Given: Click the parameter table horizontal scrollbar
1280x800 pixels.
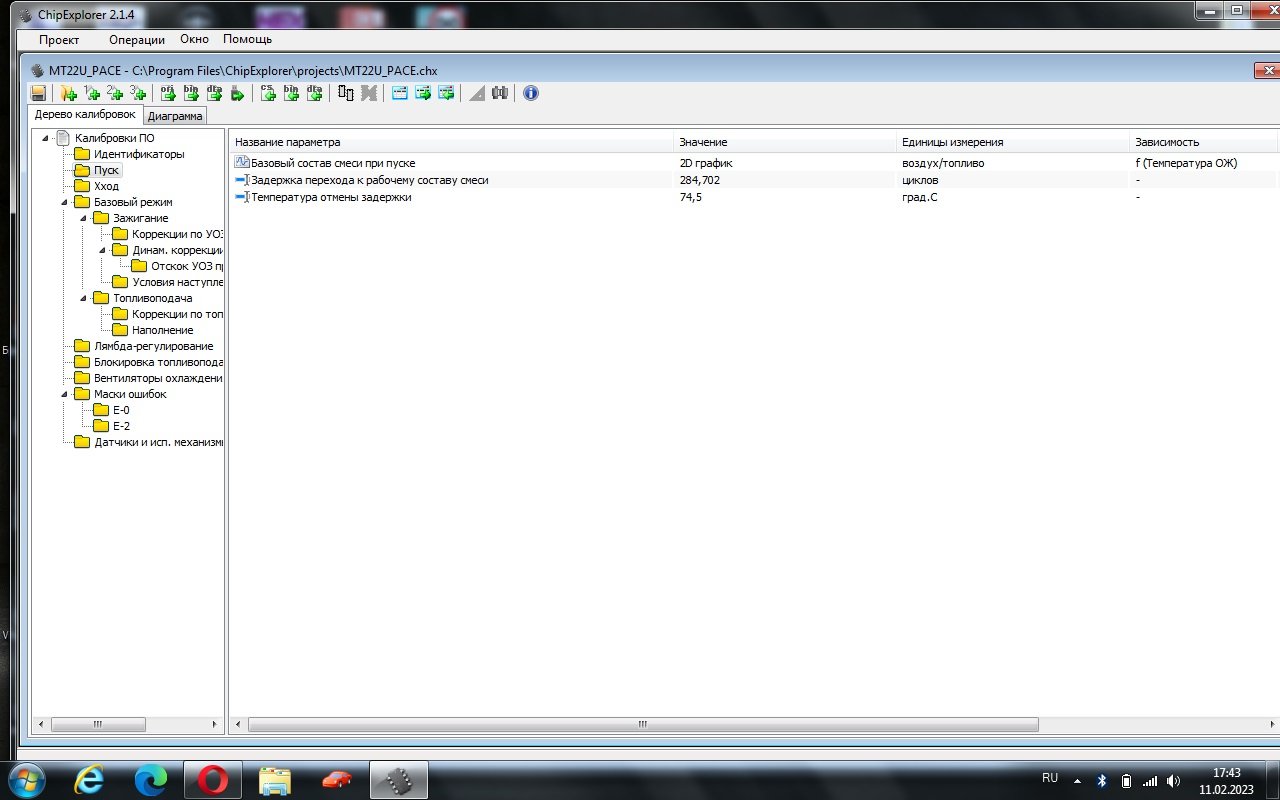Looking at the screenshot, I should tap(642, 724).
